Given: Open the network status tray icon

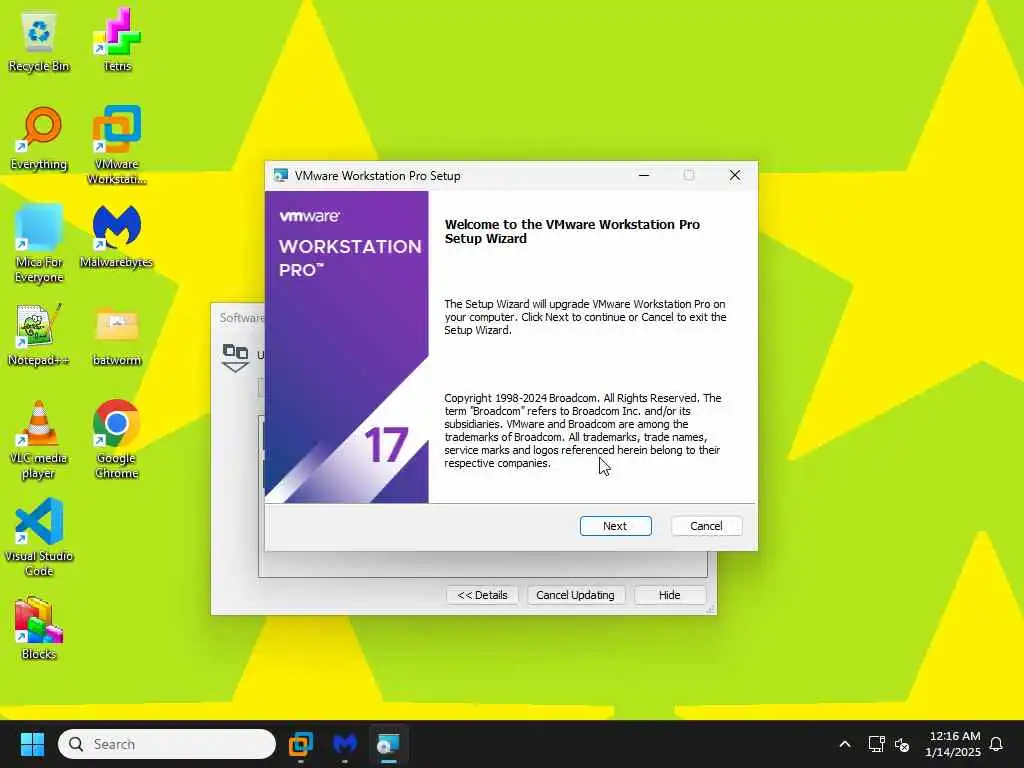Looking at the screenshot, I should pos(876,744).
